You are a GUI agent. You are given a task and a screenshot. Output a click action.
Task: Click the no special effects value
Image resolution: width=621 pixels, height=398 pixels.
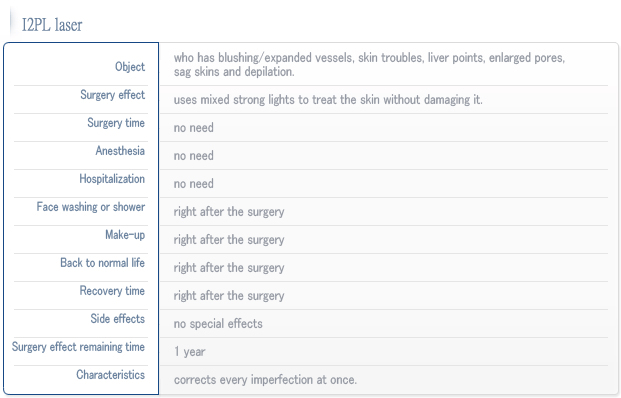(218, 324)
